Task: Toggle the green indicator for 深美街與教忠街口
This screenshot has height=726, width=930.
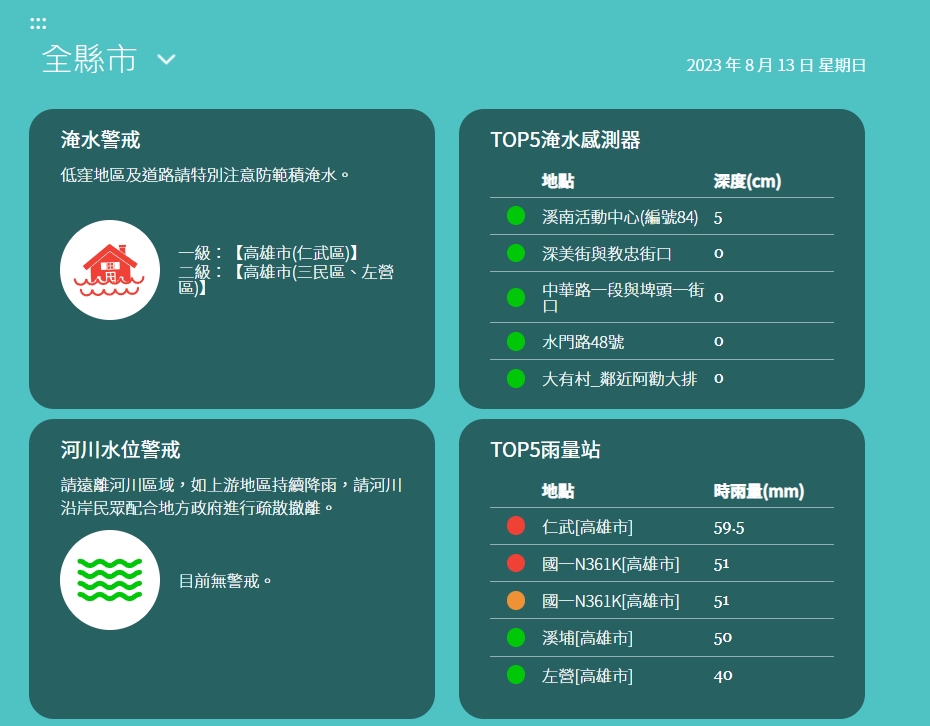Action: click(516, 253)
